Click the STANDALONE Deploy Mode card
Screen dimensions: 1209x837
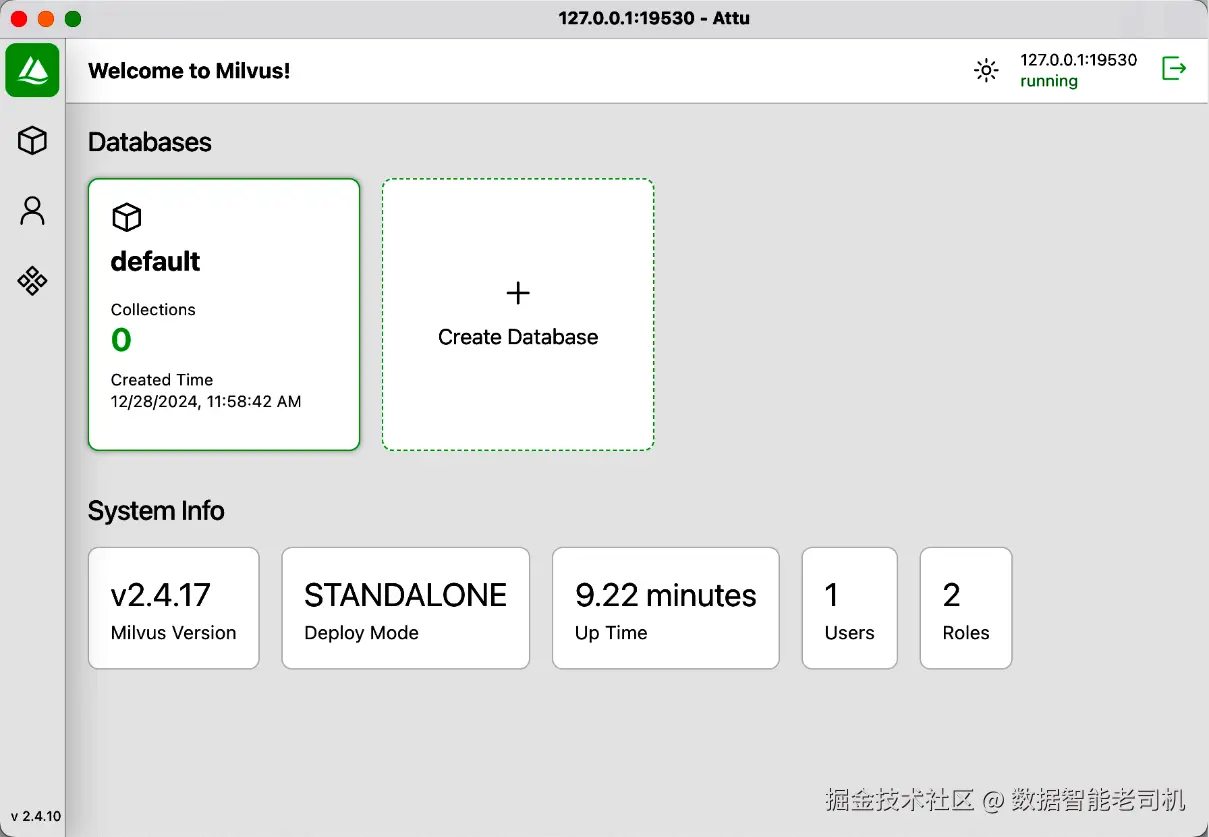click(x=406, y=608)
